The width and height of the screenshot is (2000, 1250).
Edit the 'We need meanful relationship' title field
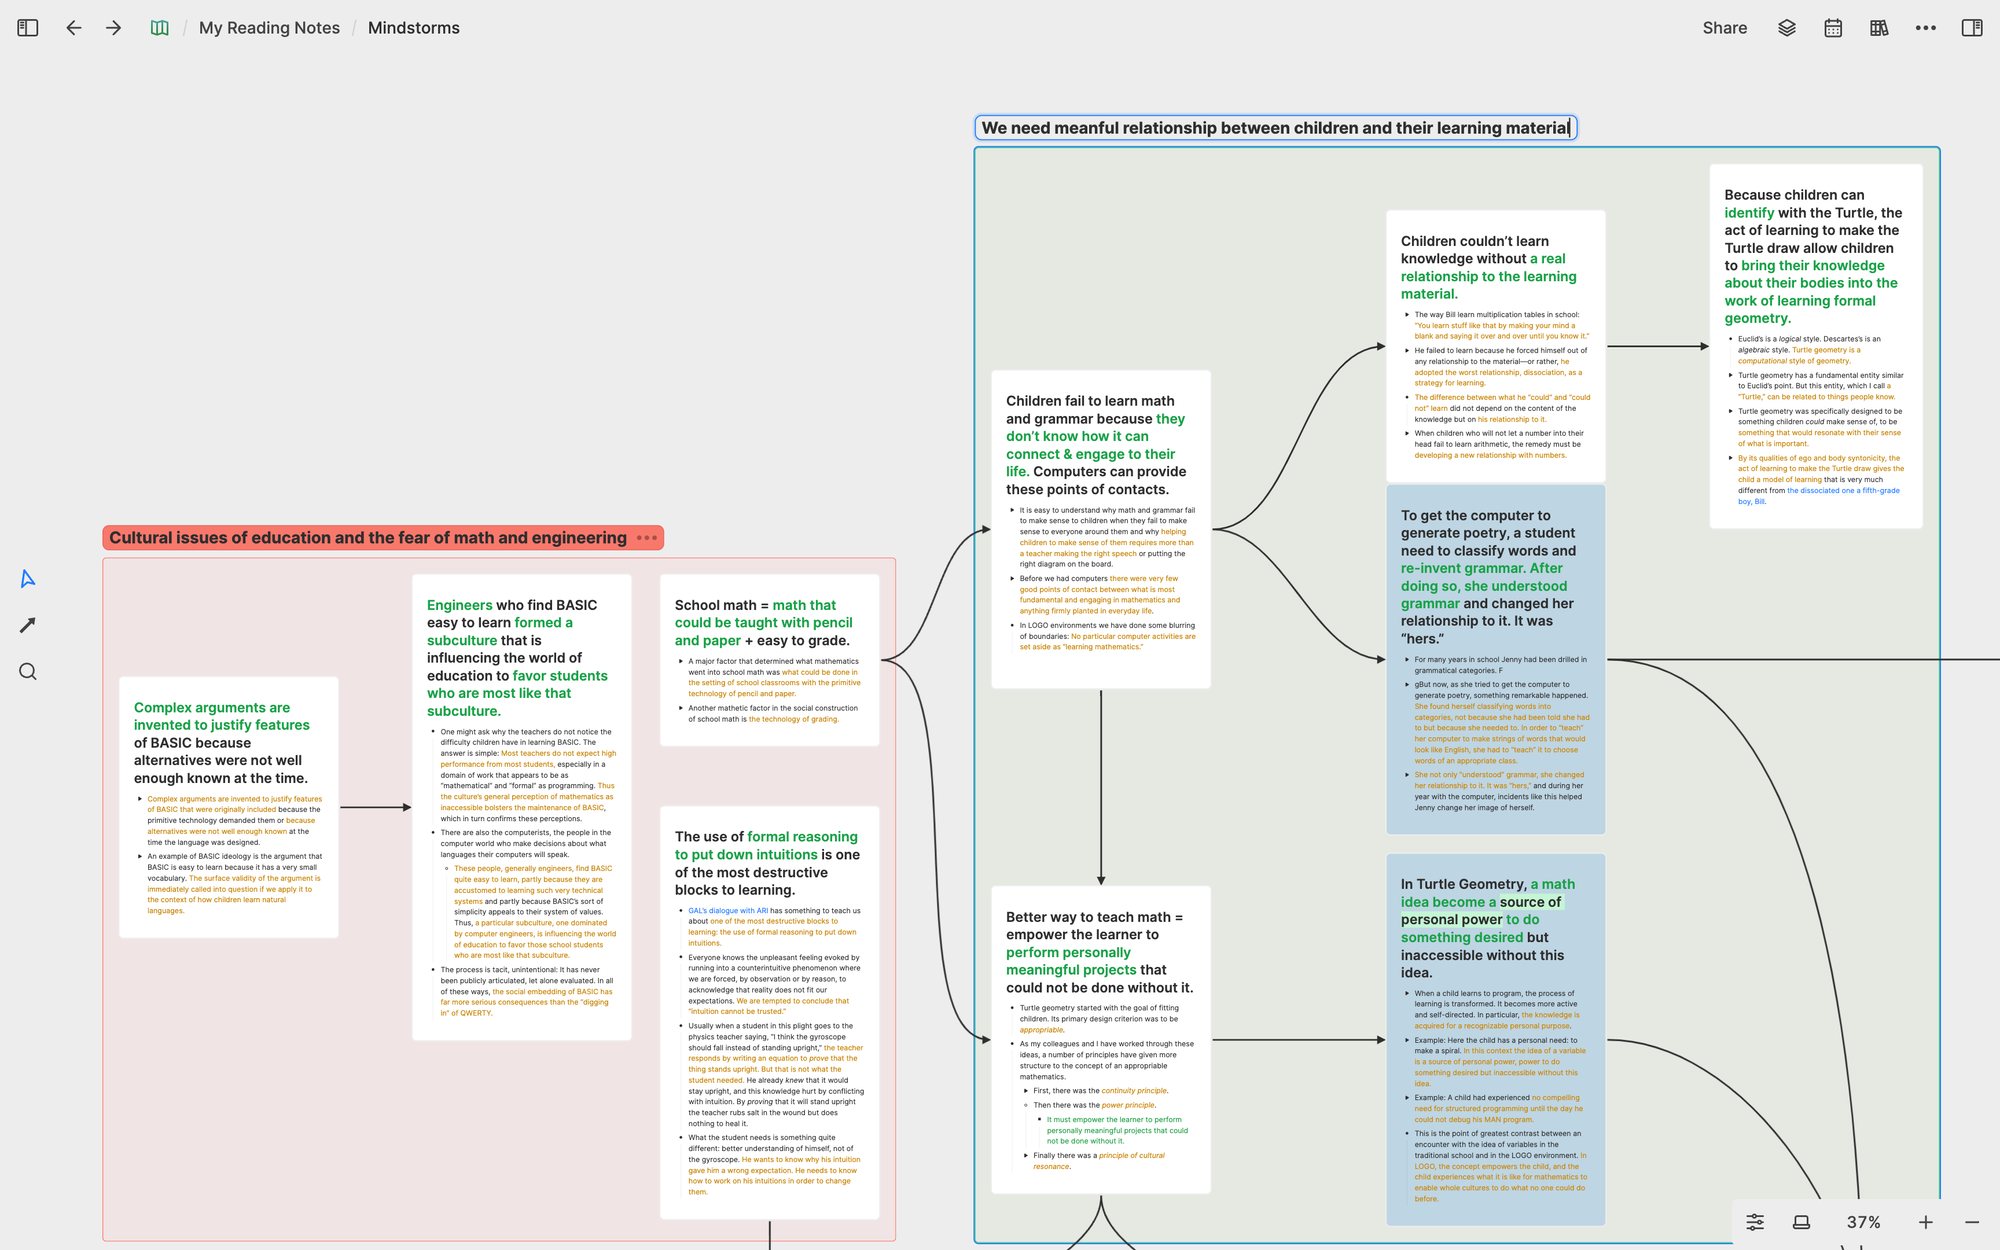point(1275,128)
